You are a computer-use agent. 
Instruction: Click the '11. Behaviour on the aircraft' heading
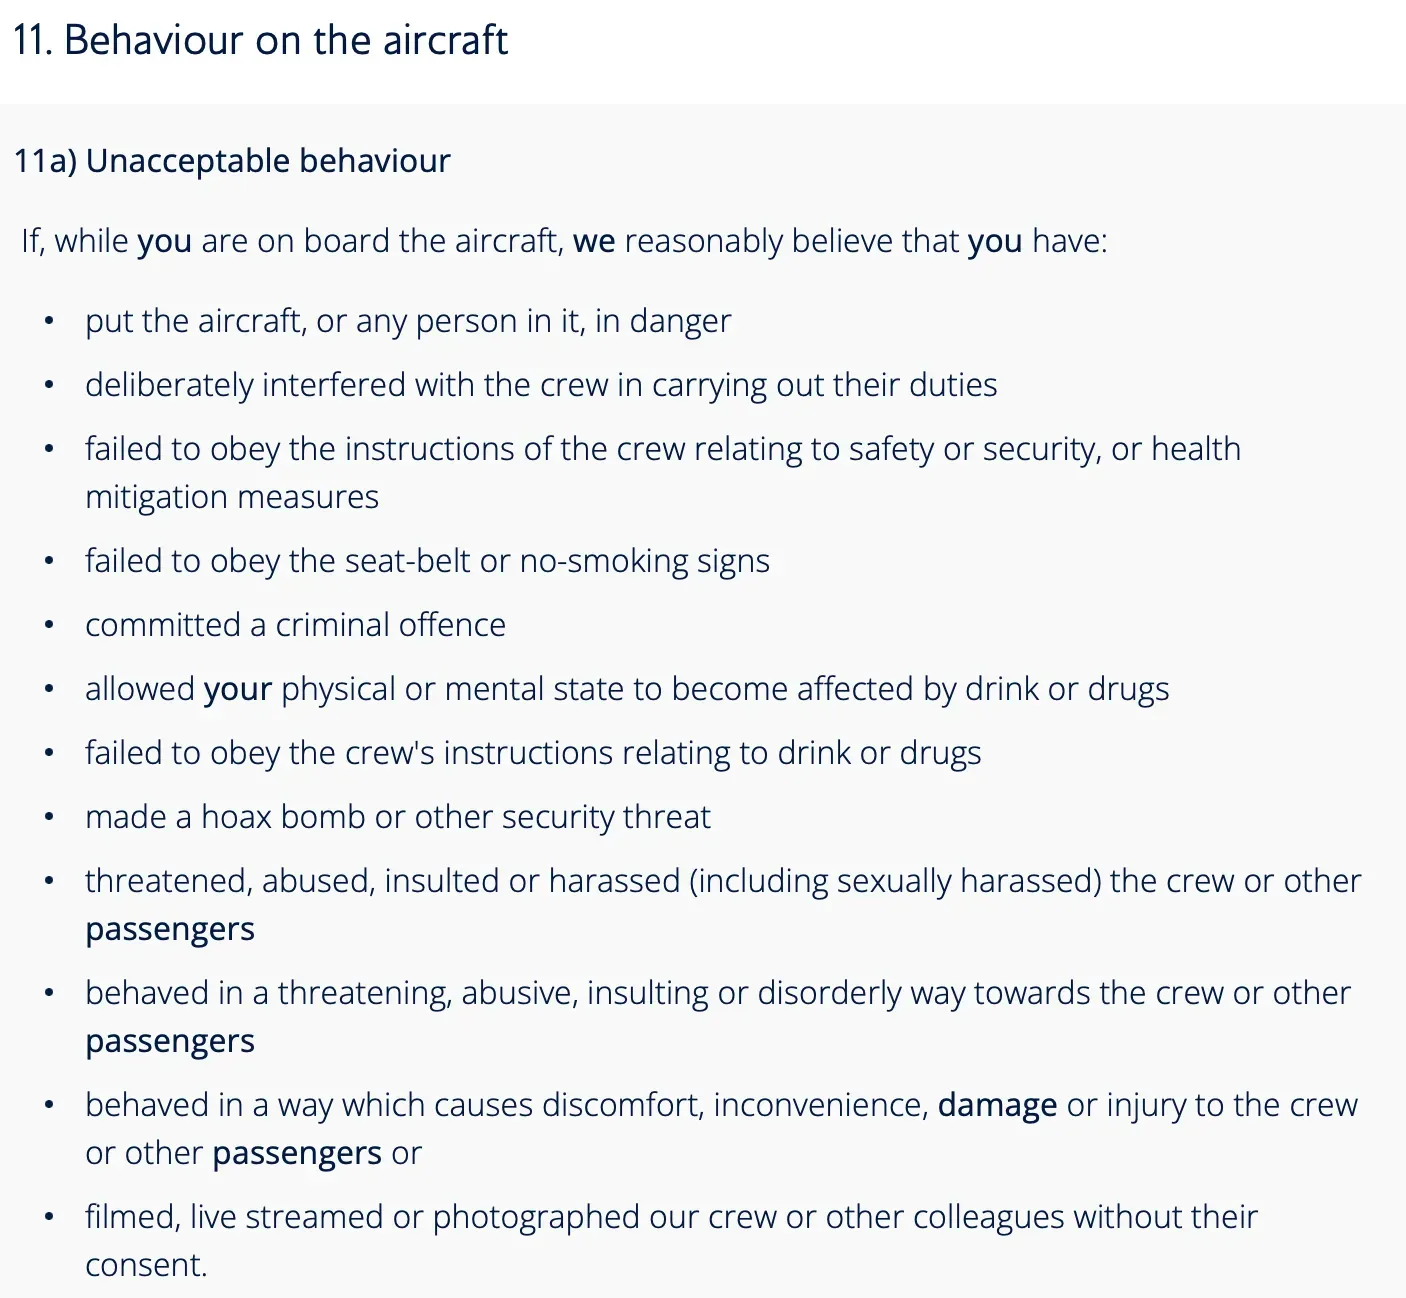point(260,40)
